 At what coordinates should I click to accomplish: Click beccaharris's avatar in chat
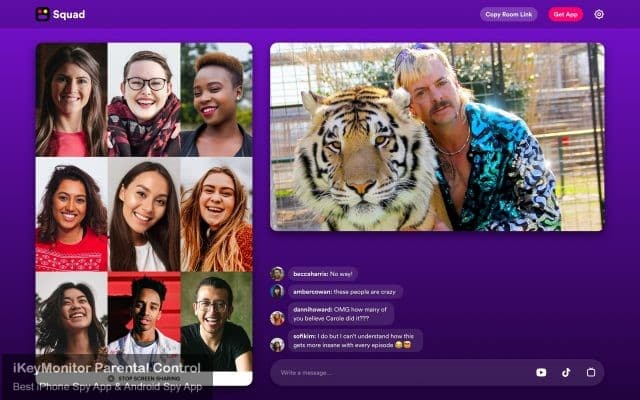click(x=277, y=273)
